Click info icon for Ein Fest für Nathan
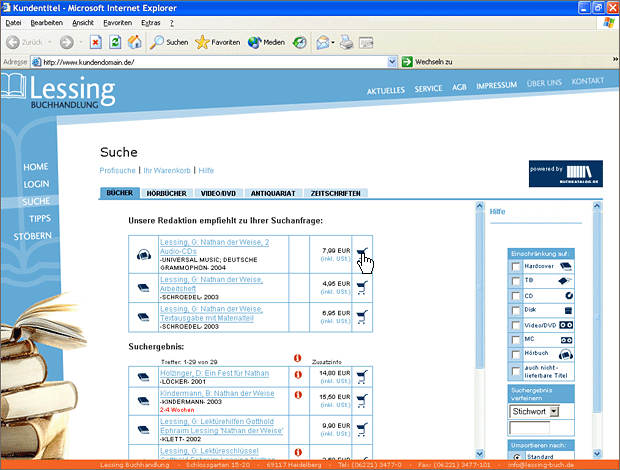Viewport: 620px width, 470px height. click(x=298, y=374)
